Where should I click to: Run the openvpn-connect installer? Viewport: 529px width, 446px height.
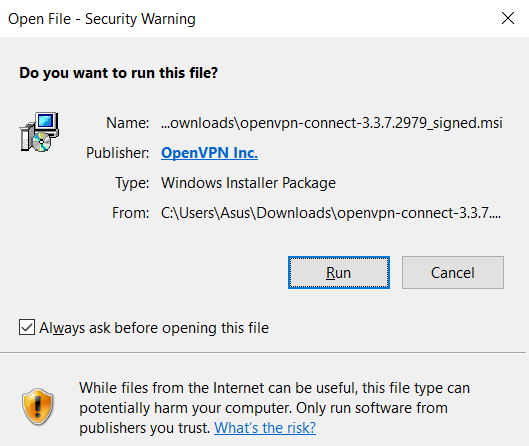tap(339, 273)
